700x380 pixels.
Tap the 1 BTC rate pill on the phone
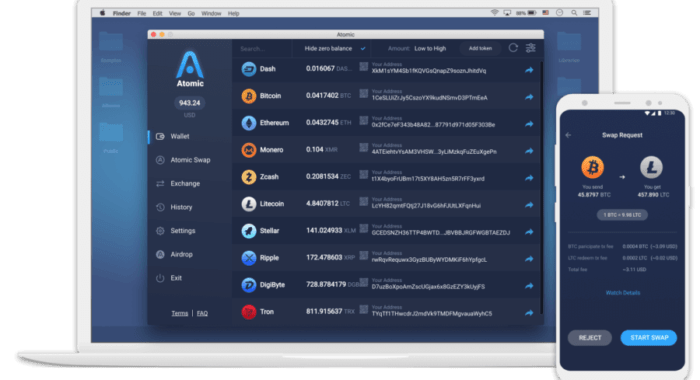pos(622,215)
